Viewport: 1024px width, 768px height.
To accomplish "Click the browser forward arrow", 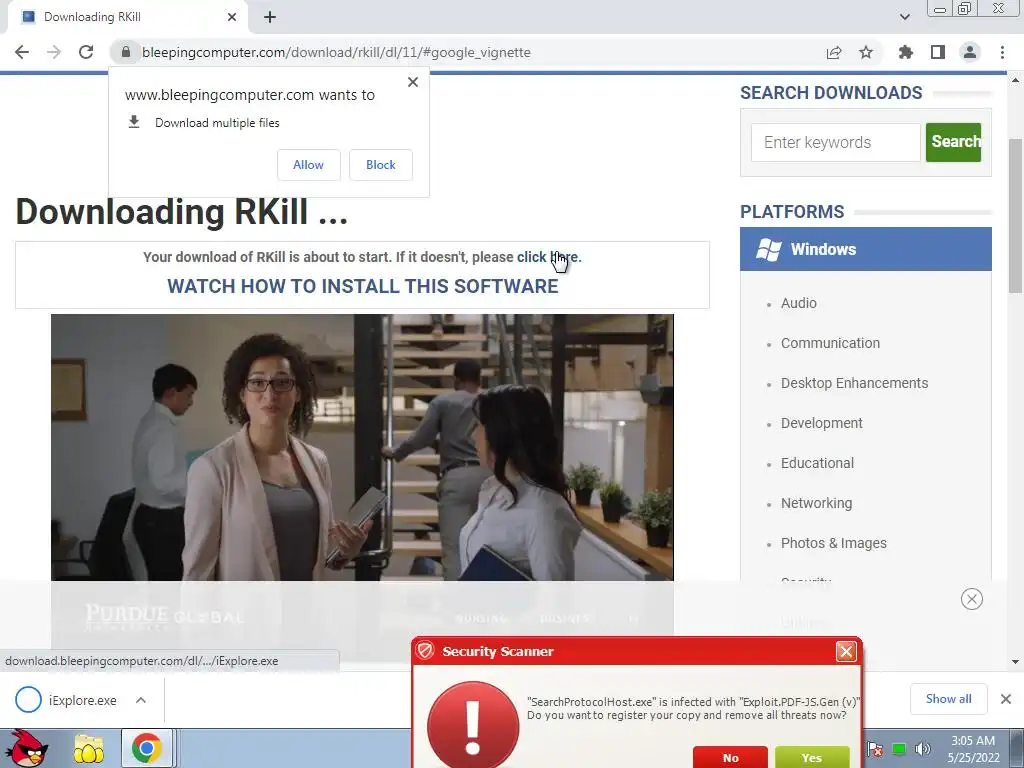I will point(54,52).
